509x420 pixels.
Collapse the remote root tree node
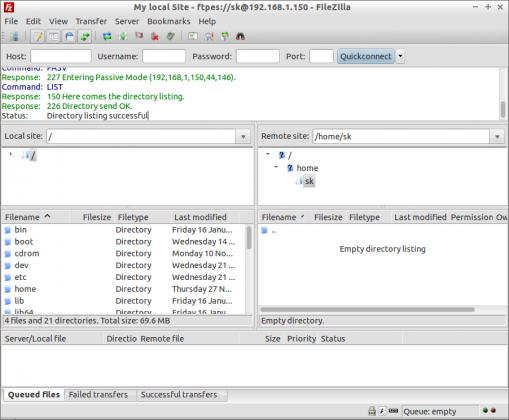(267, 154)
